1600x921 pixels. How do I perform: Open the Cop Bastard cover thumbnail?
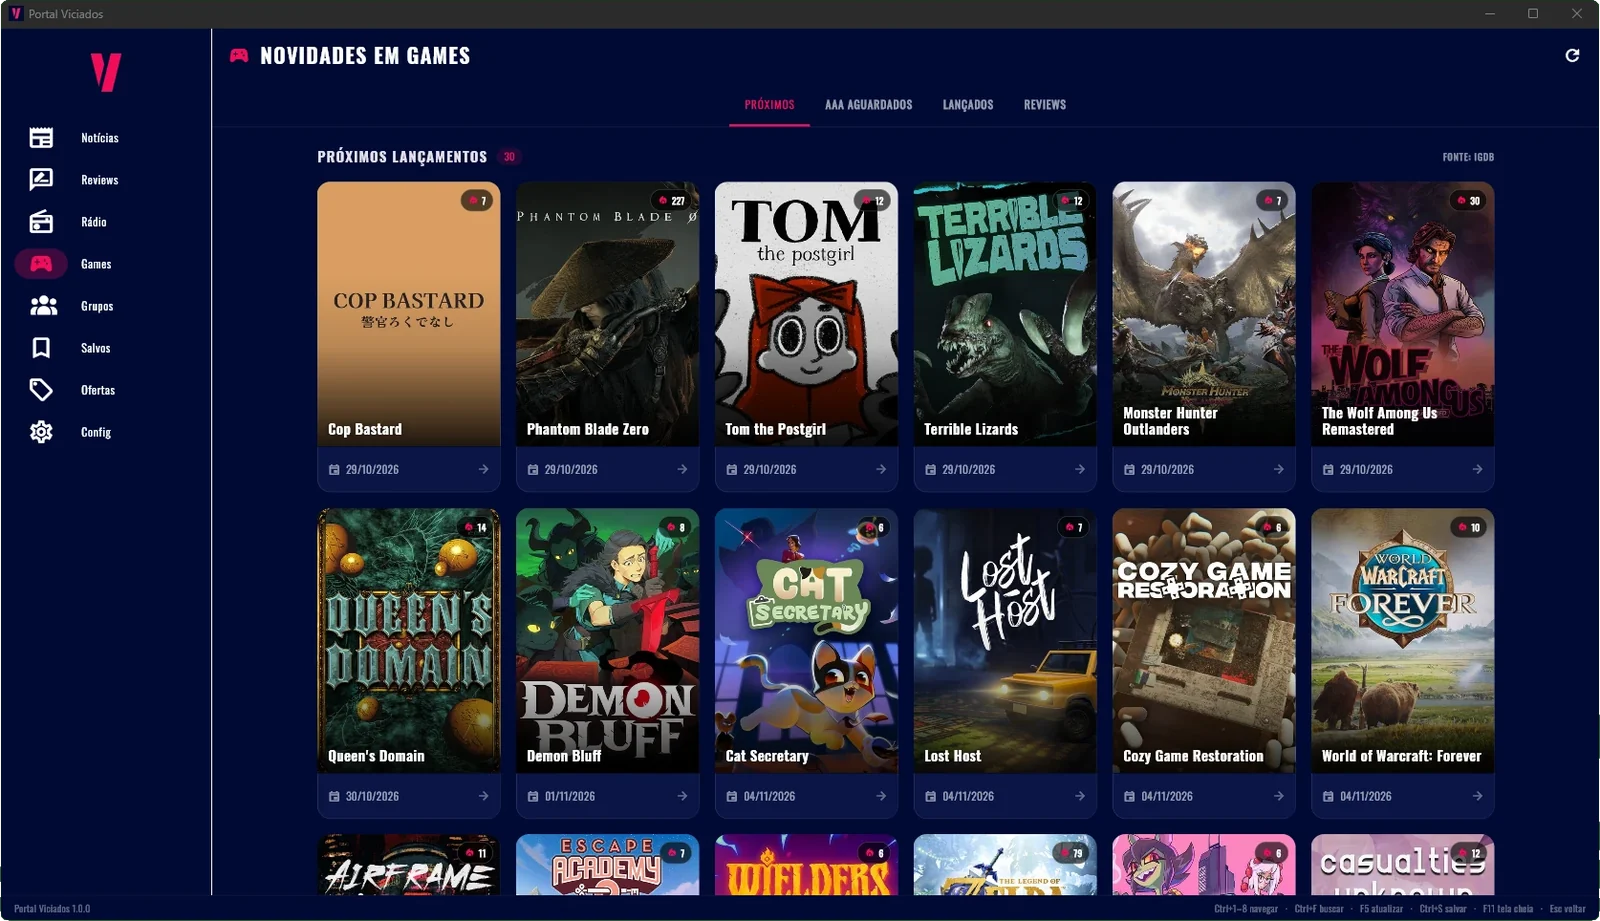click(x=409, y=314)
